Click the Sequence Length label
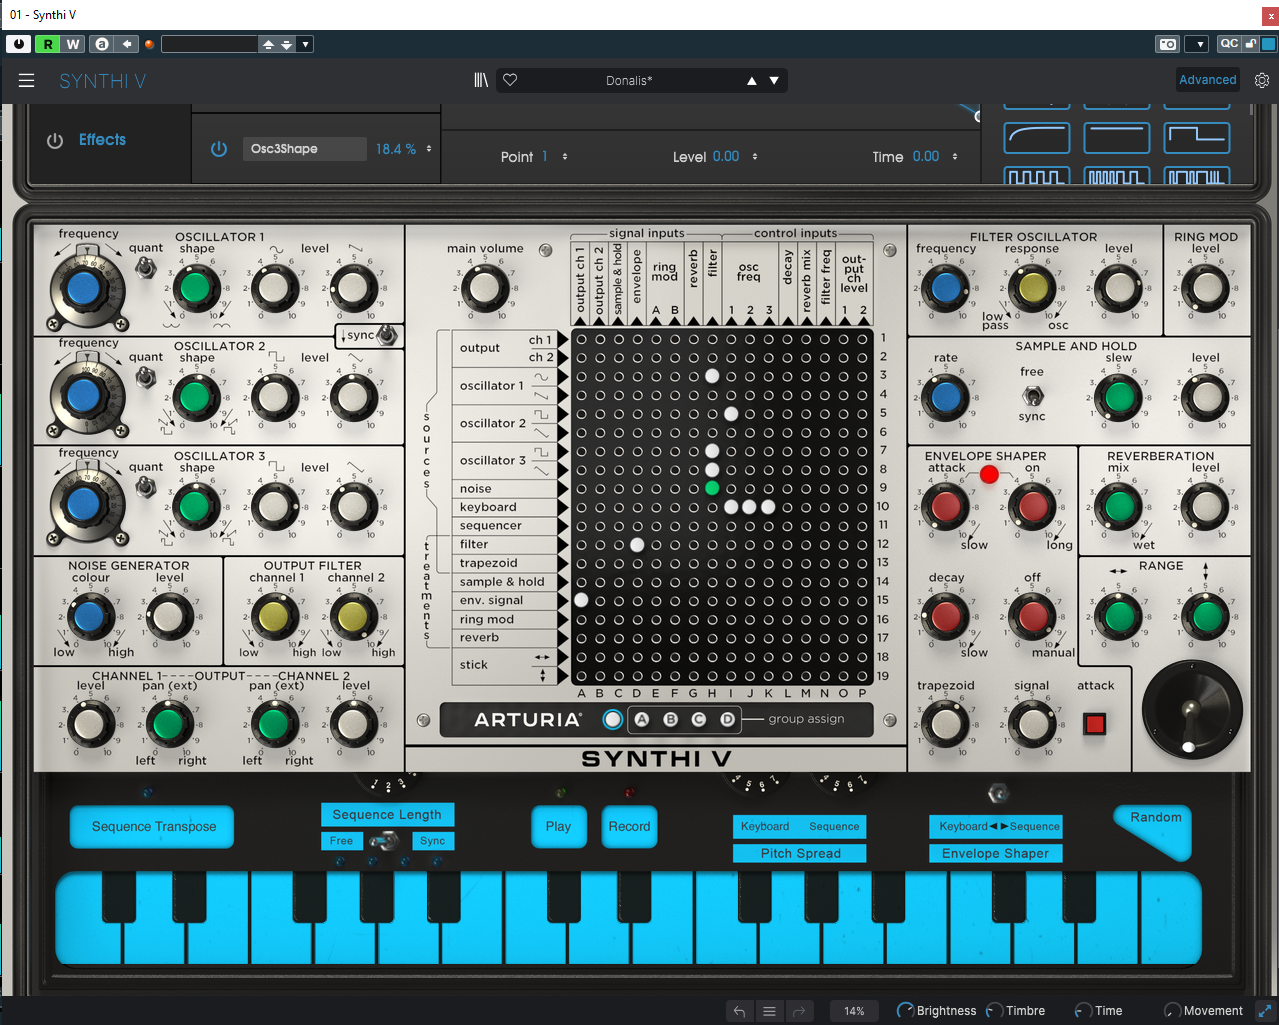Screen dimensions: 1279x1025 387,815
